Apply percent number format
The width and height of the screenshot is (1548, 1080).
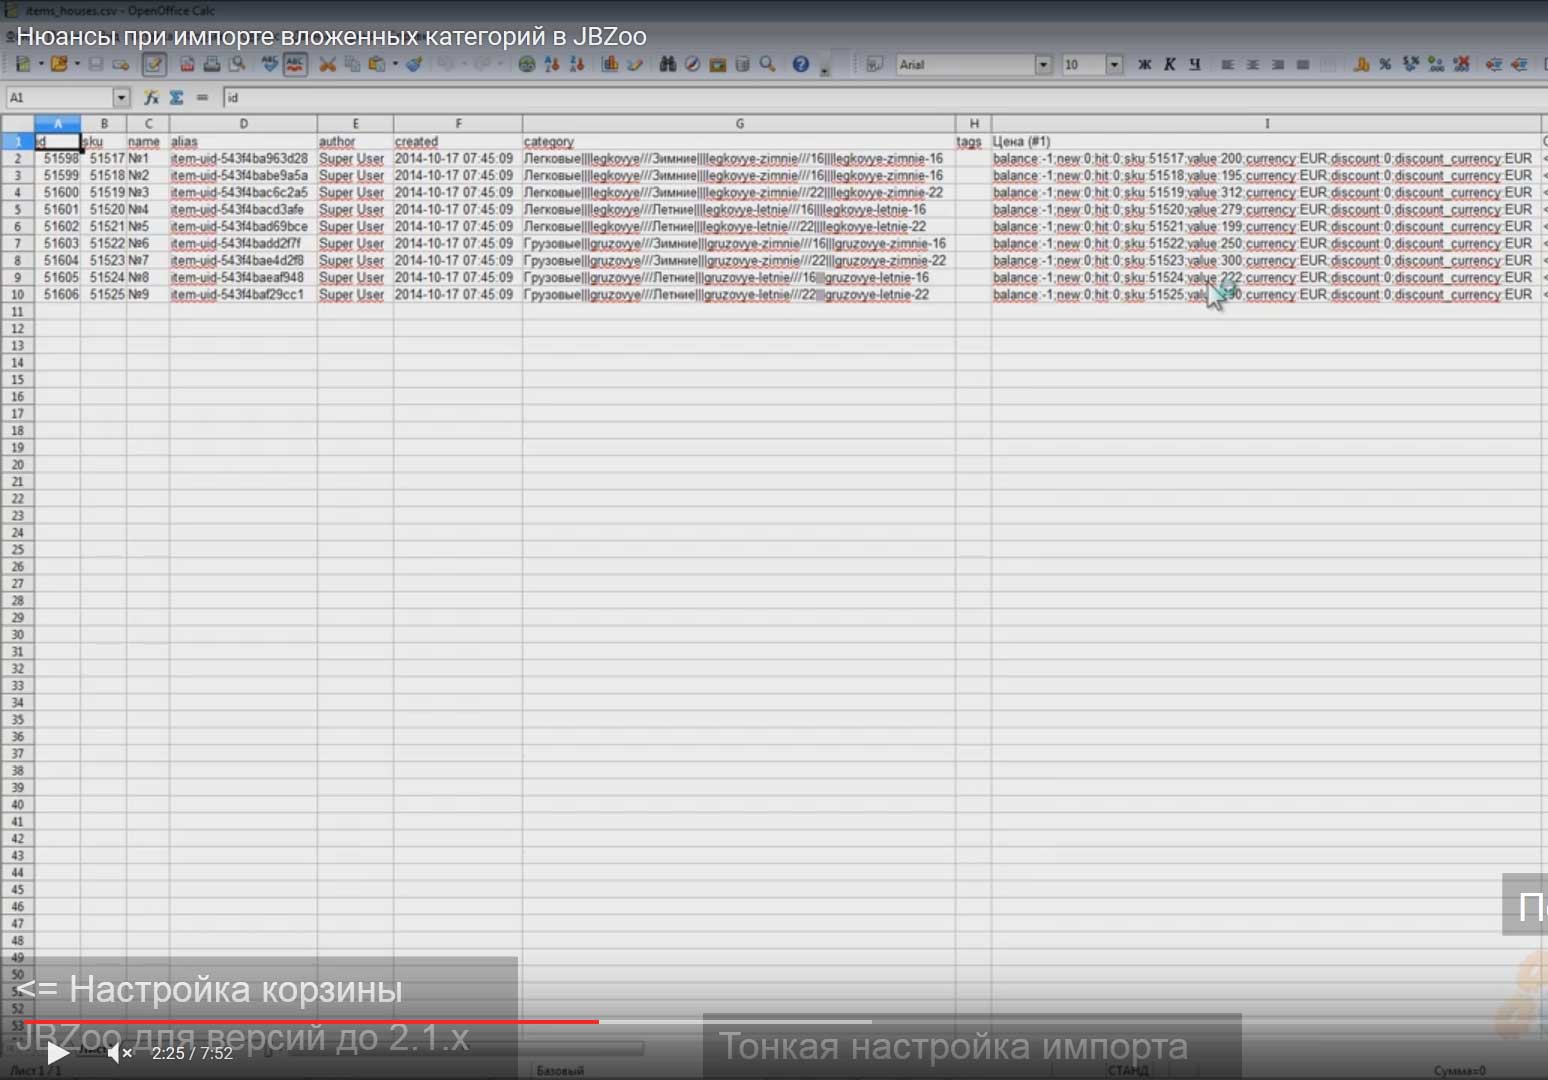pyautogui.click(x=1385, y=64)
